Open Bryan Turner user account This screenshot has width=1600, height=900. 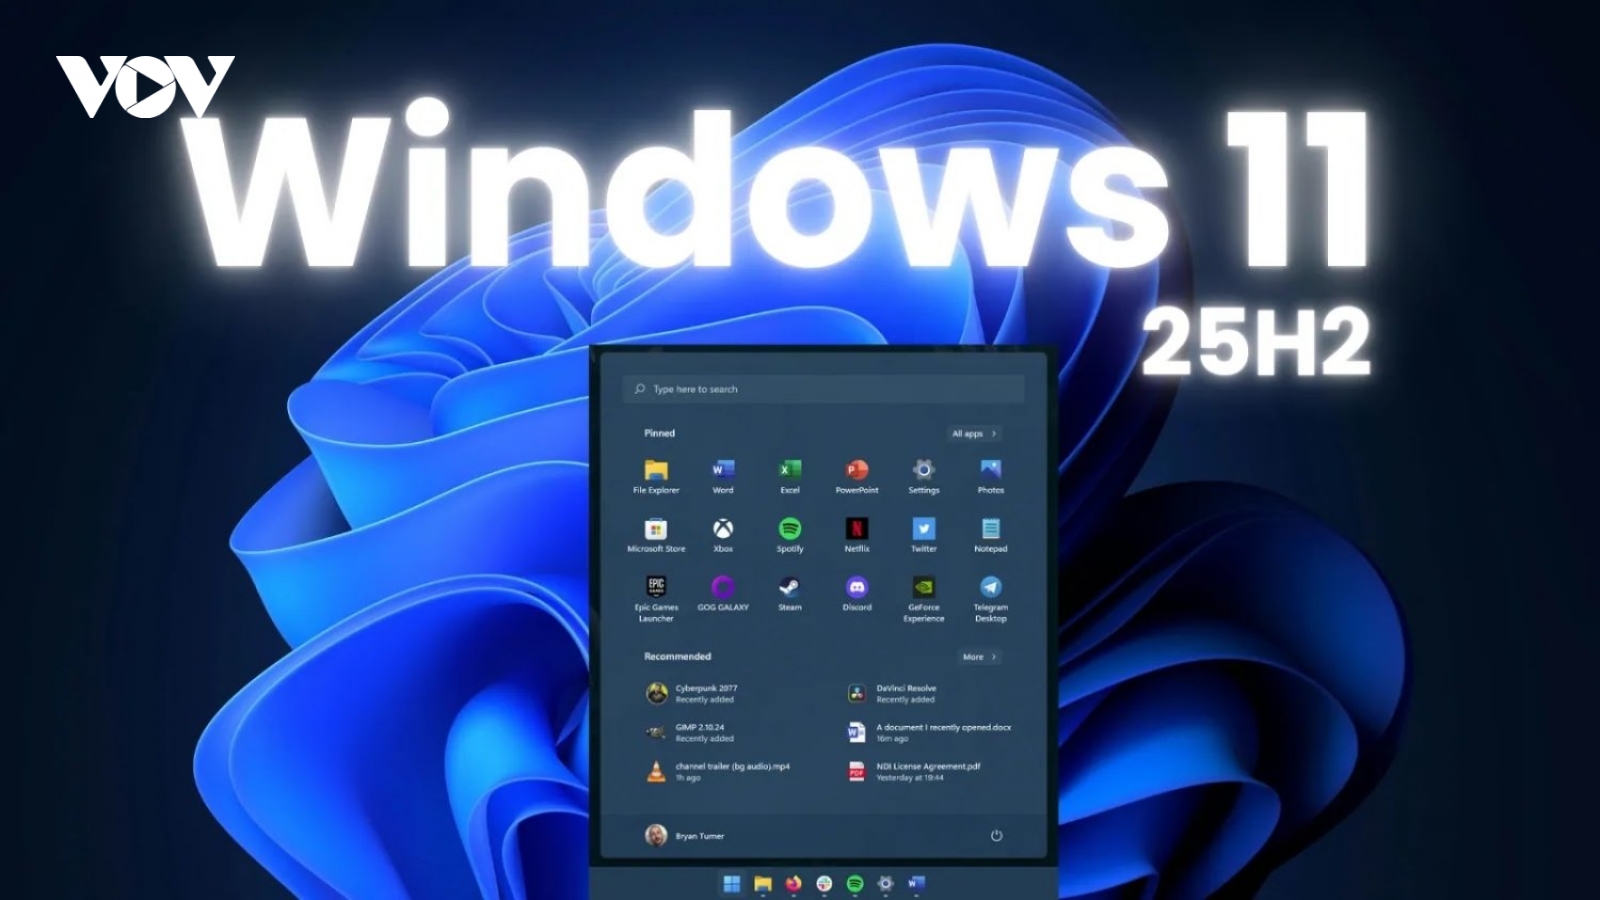click(684, 835)
